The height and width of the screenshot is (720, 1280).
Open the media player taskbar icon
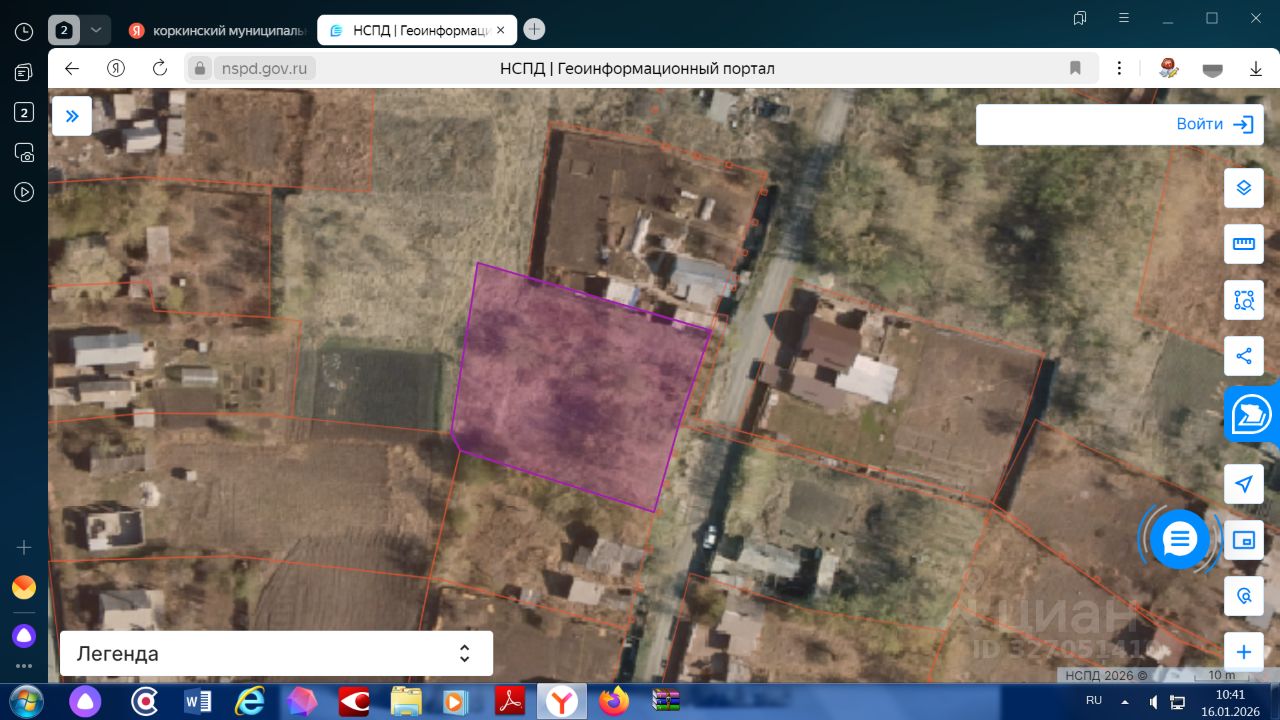(458, 701)
